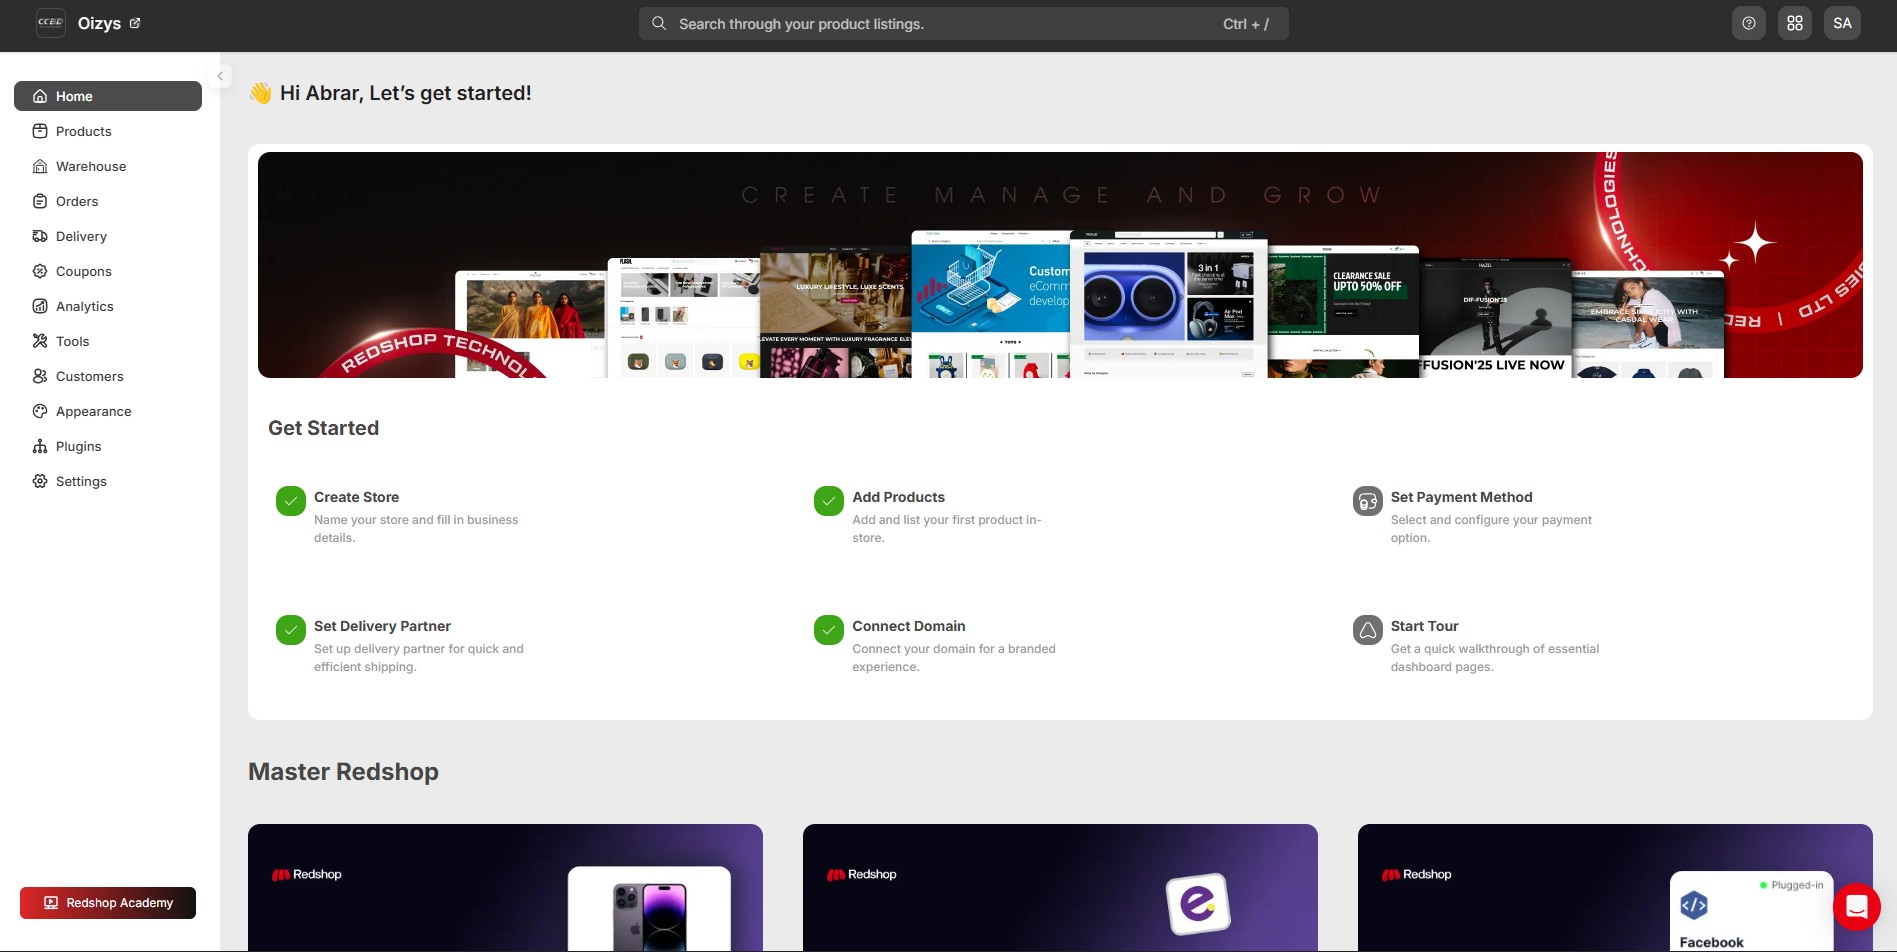The width and height of the screenshot is (1897, 952).
Task: Click the Delivery truck icon
Action: [40, 236]
